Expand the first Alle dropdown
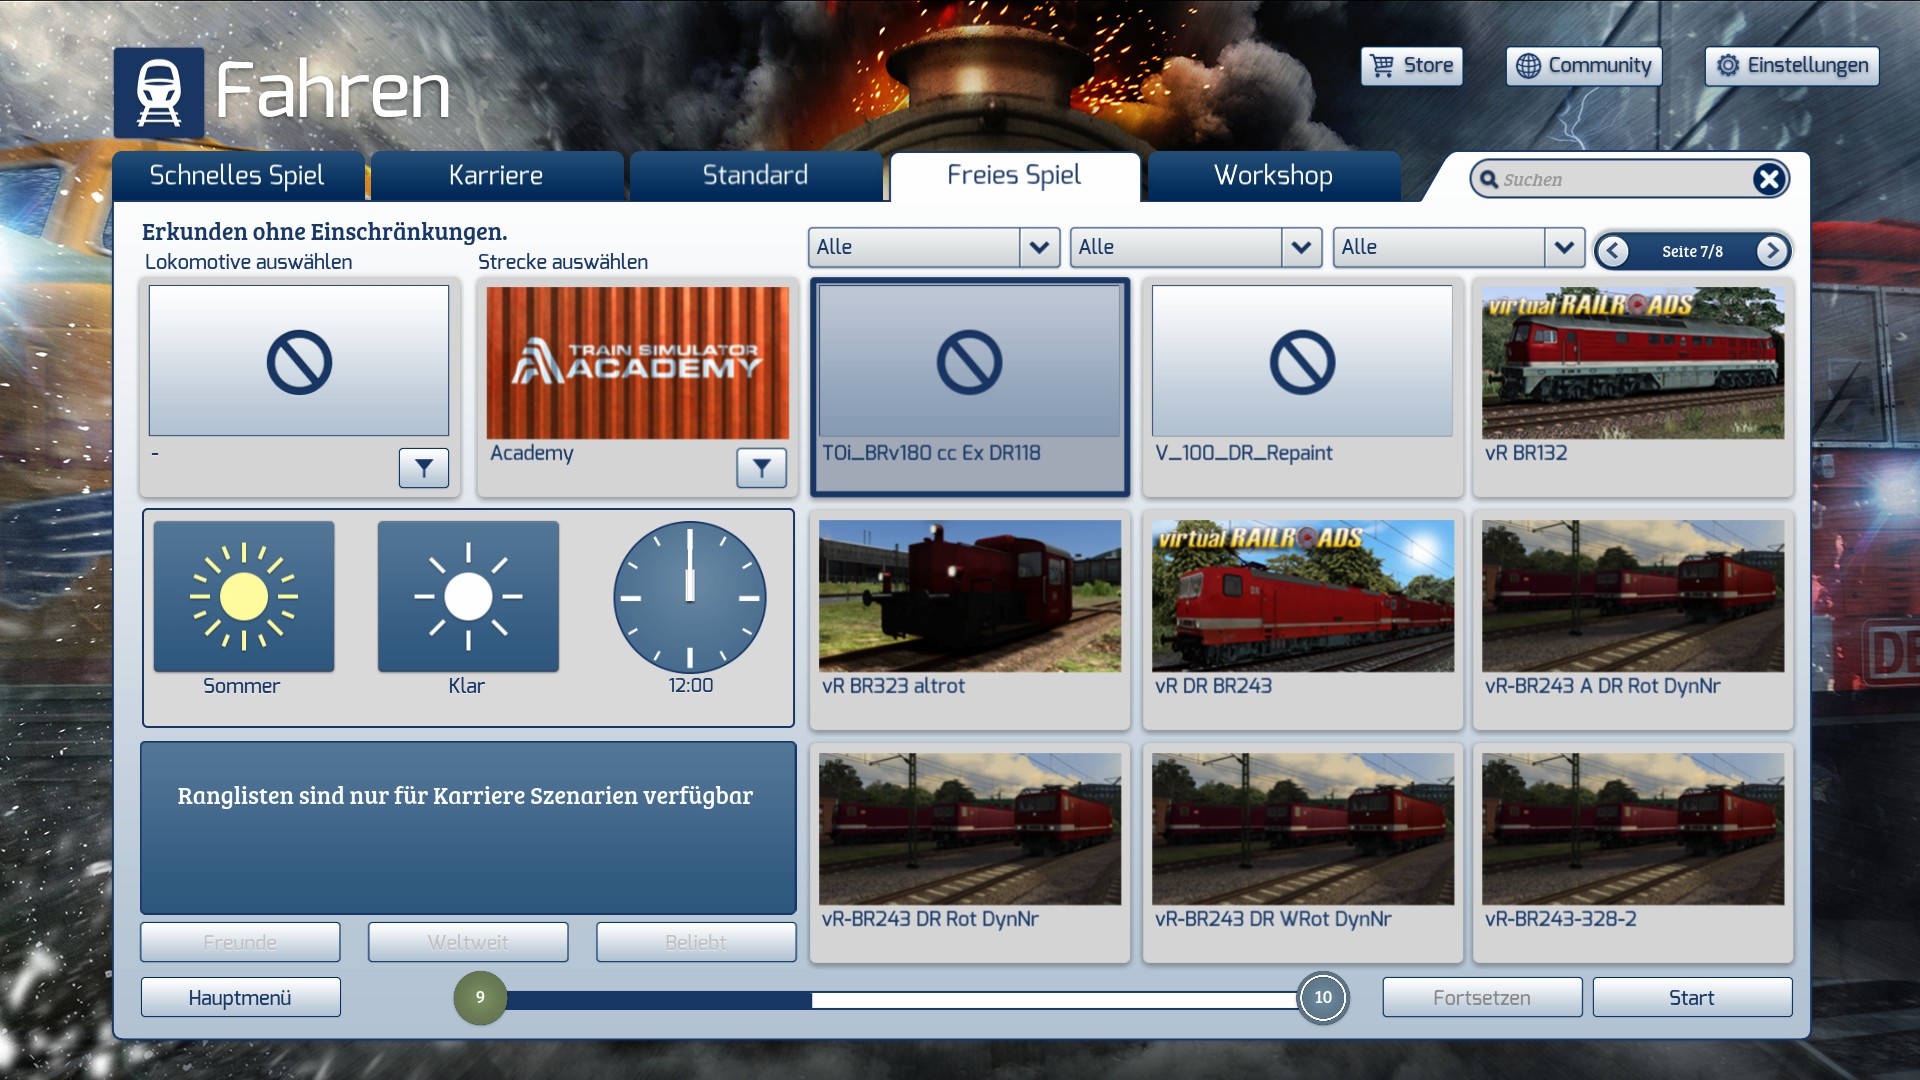 pos(1039,247)
